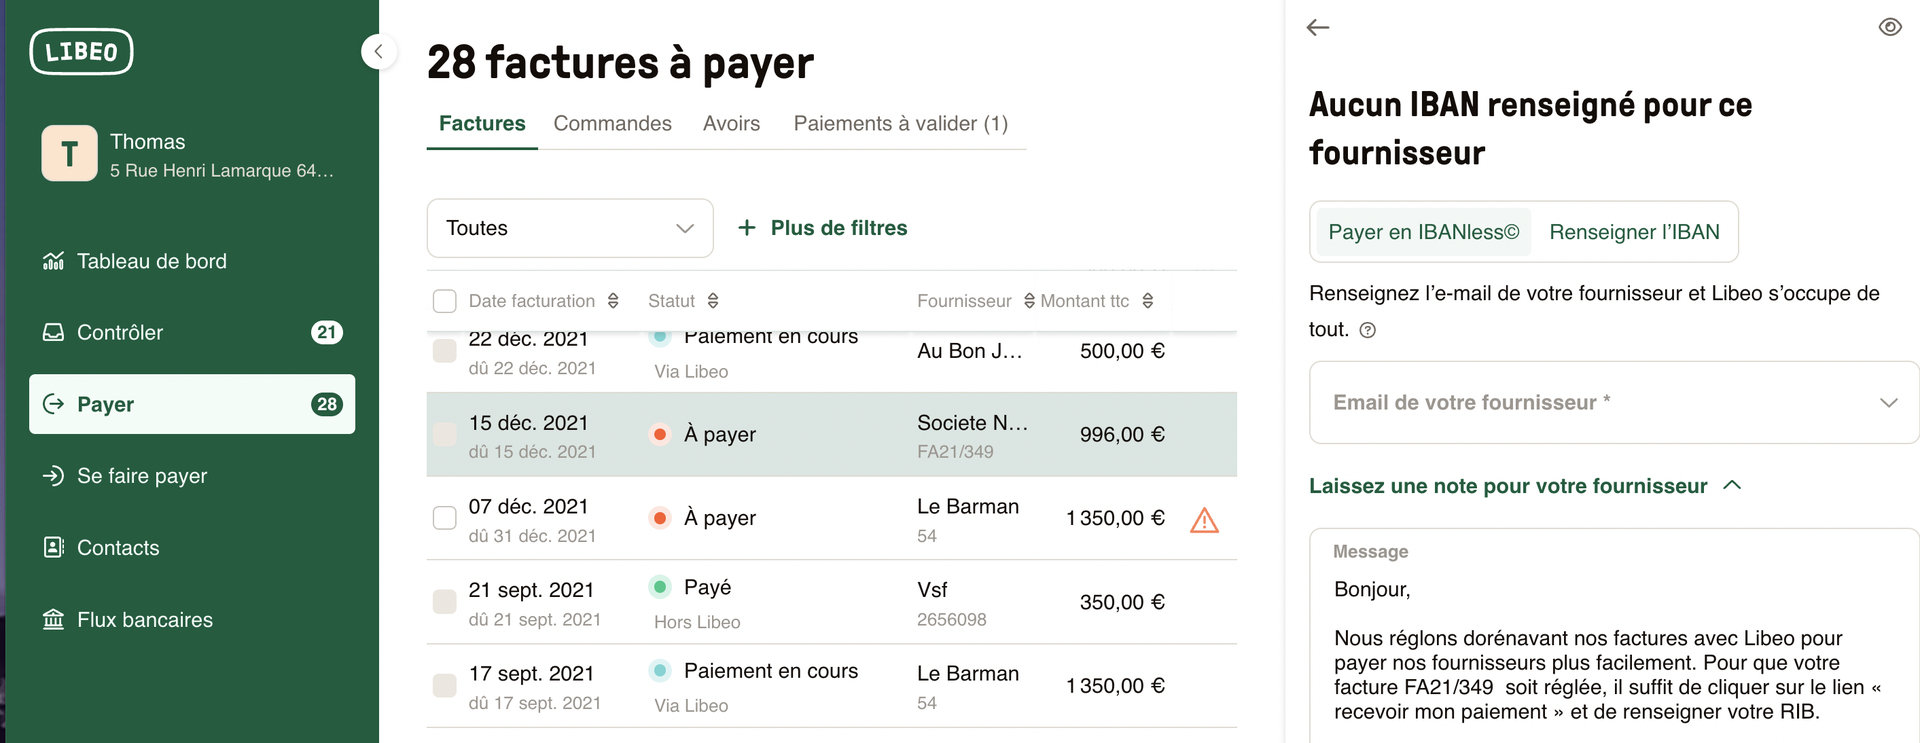Click the Thomas company avatar
The image size is (1920, 743).
(x=69, y=153)
